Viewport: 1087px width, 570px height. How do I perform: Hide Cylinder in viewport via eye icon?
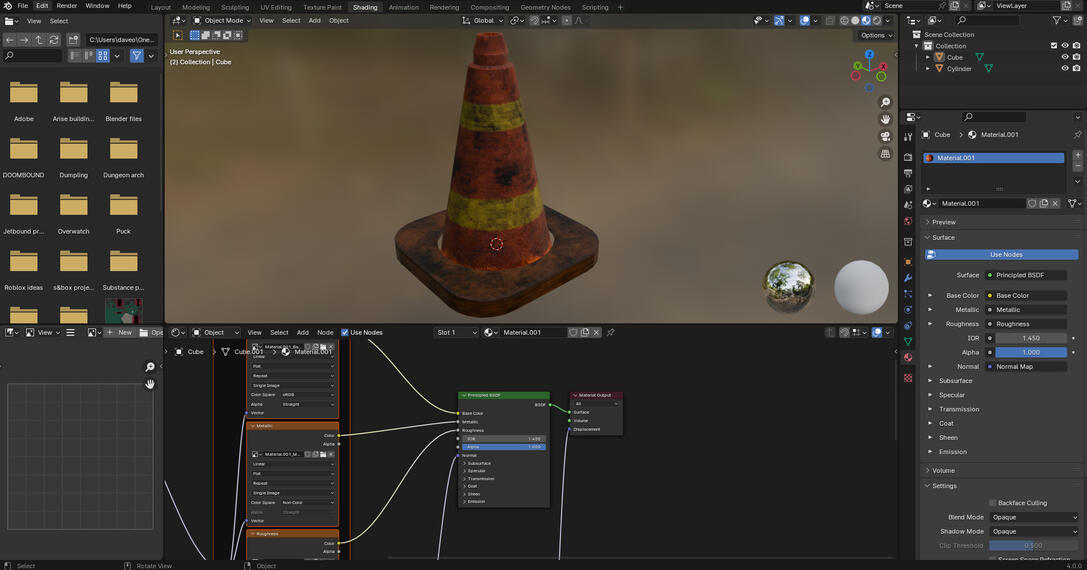click(x=1065, y=69)
